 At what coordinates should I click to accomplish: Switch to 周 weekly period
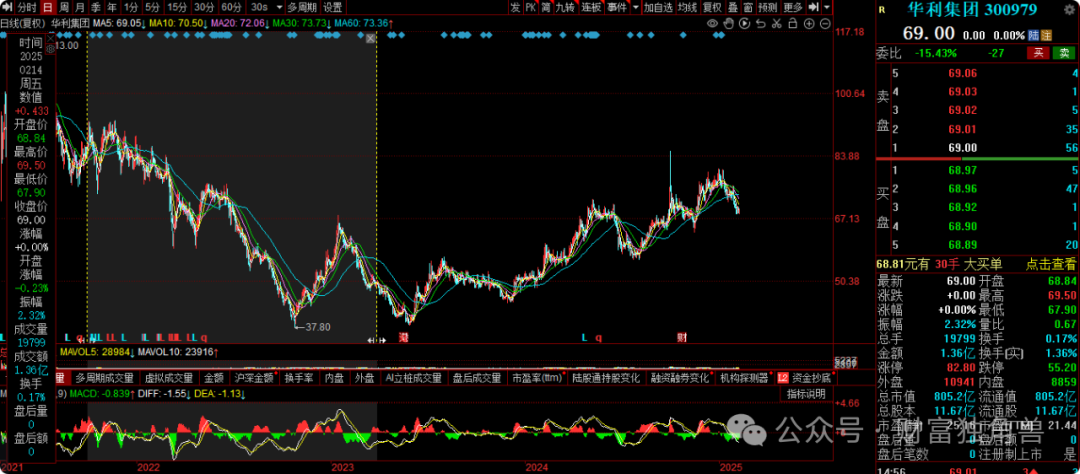(63, 7)
